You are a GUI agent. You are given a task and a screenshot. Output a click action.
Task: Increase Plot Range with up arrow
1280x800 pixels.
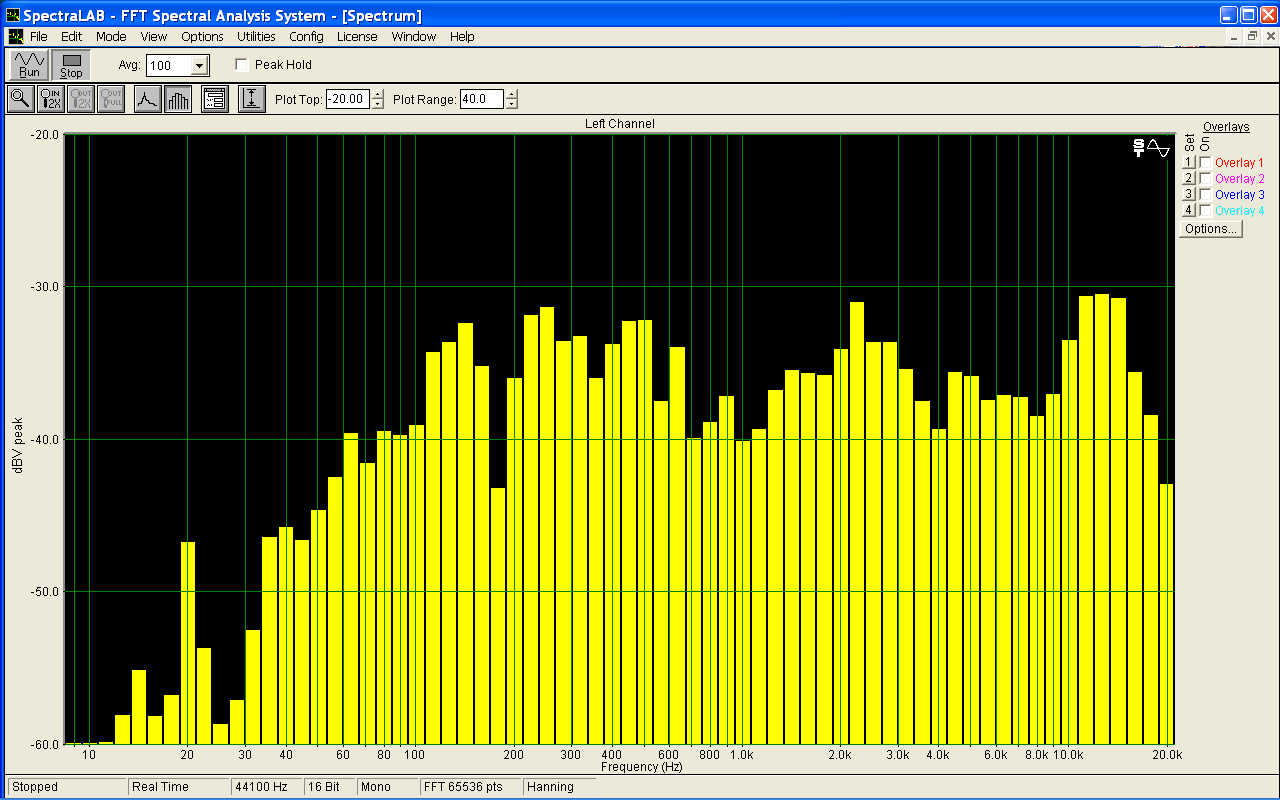click(x=512, y=94)
